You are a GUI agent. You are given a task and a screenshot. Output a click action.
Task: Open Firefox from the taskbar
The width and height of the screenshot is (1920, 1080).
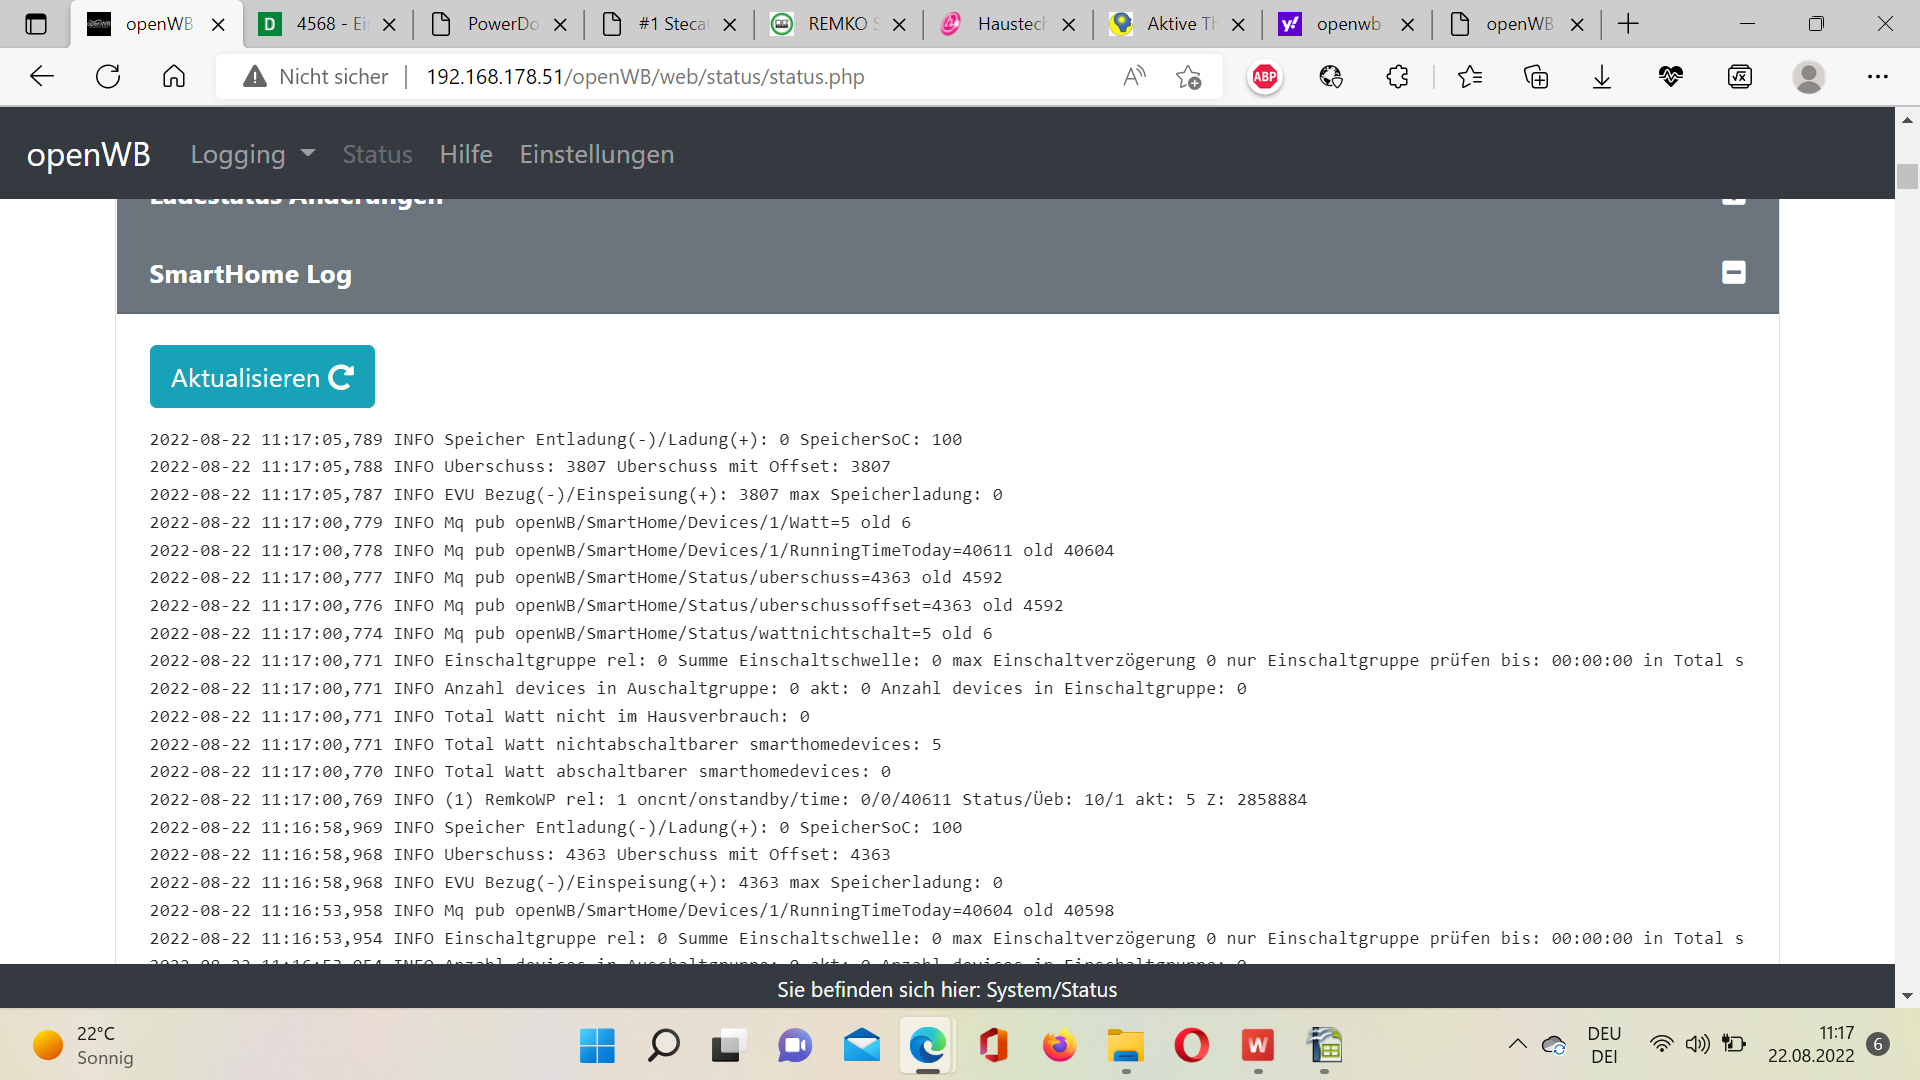coord(1059,1046)
